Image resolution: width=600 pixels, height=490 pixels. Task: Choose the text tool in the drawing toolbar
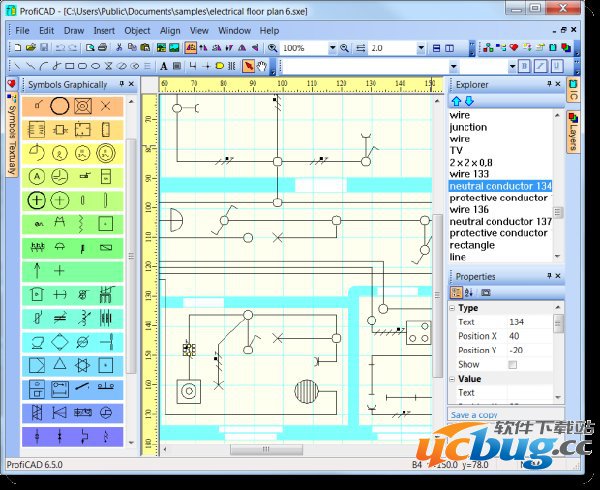(163, 66)
